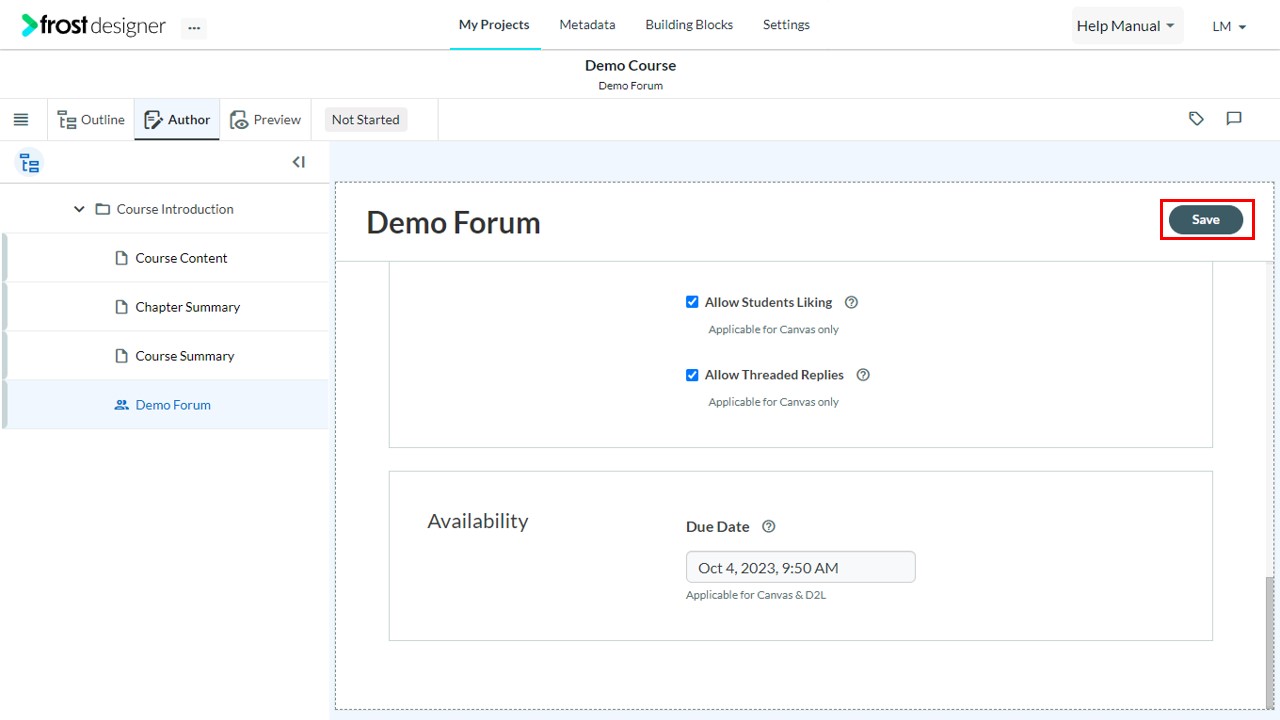1280x720 pixels.
Task: Open the Metadata tab
Action: (587, 25)
